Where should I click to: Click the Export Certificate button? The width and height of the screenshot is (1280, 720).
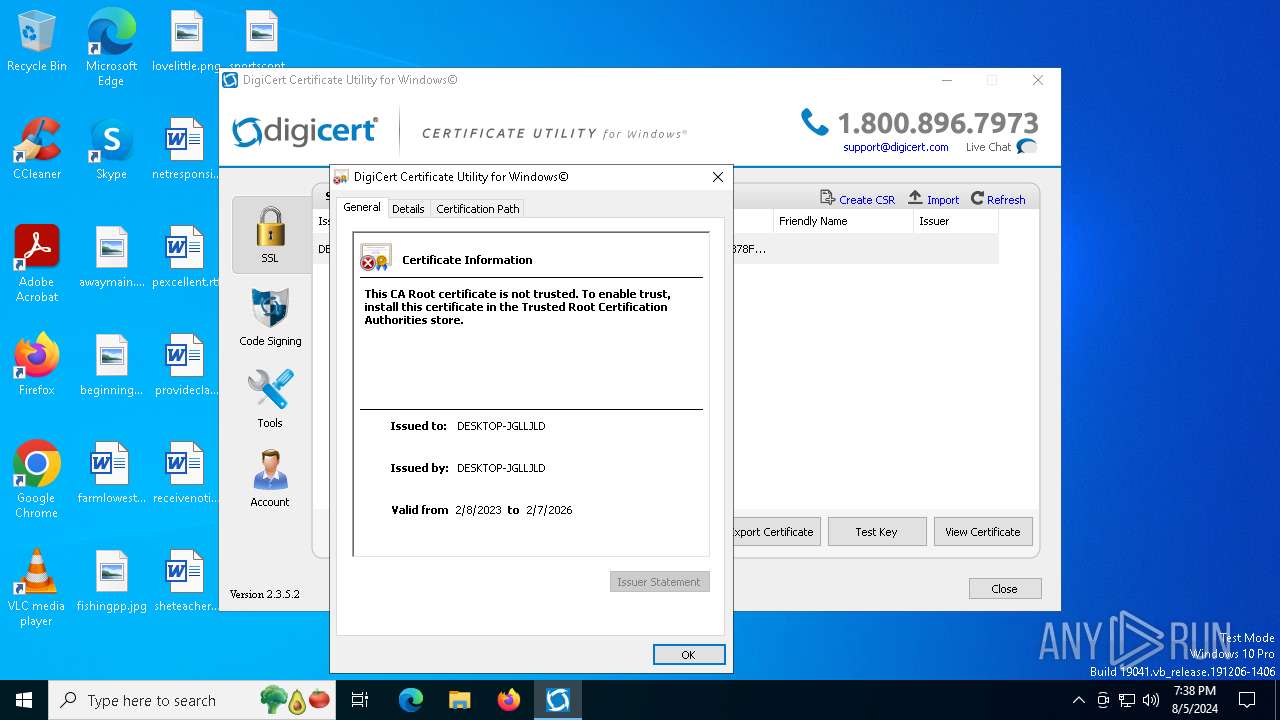776,532
